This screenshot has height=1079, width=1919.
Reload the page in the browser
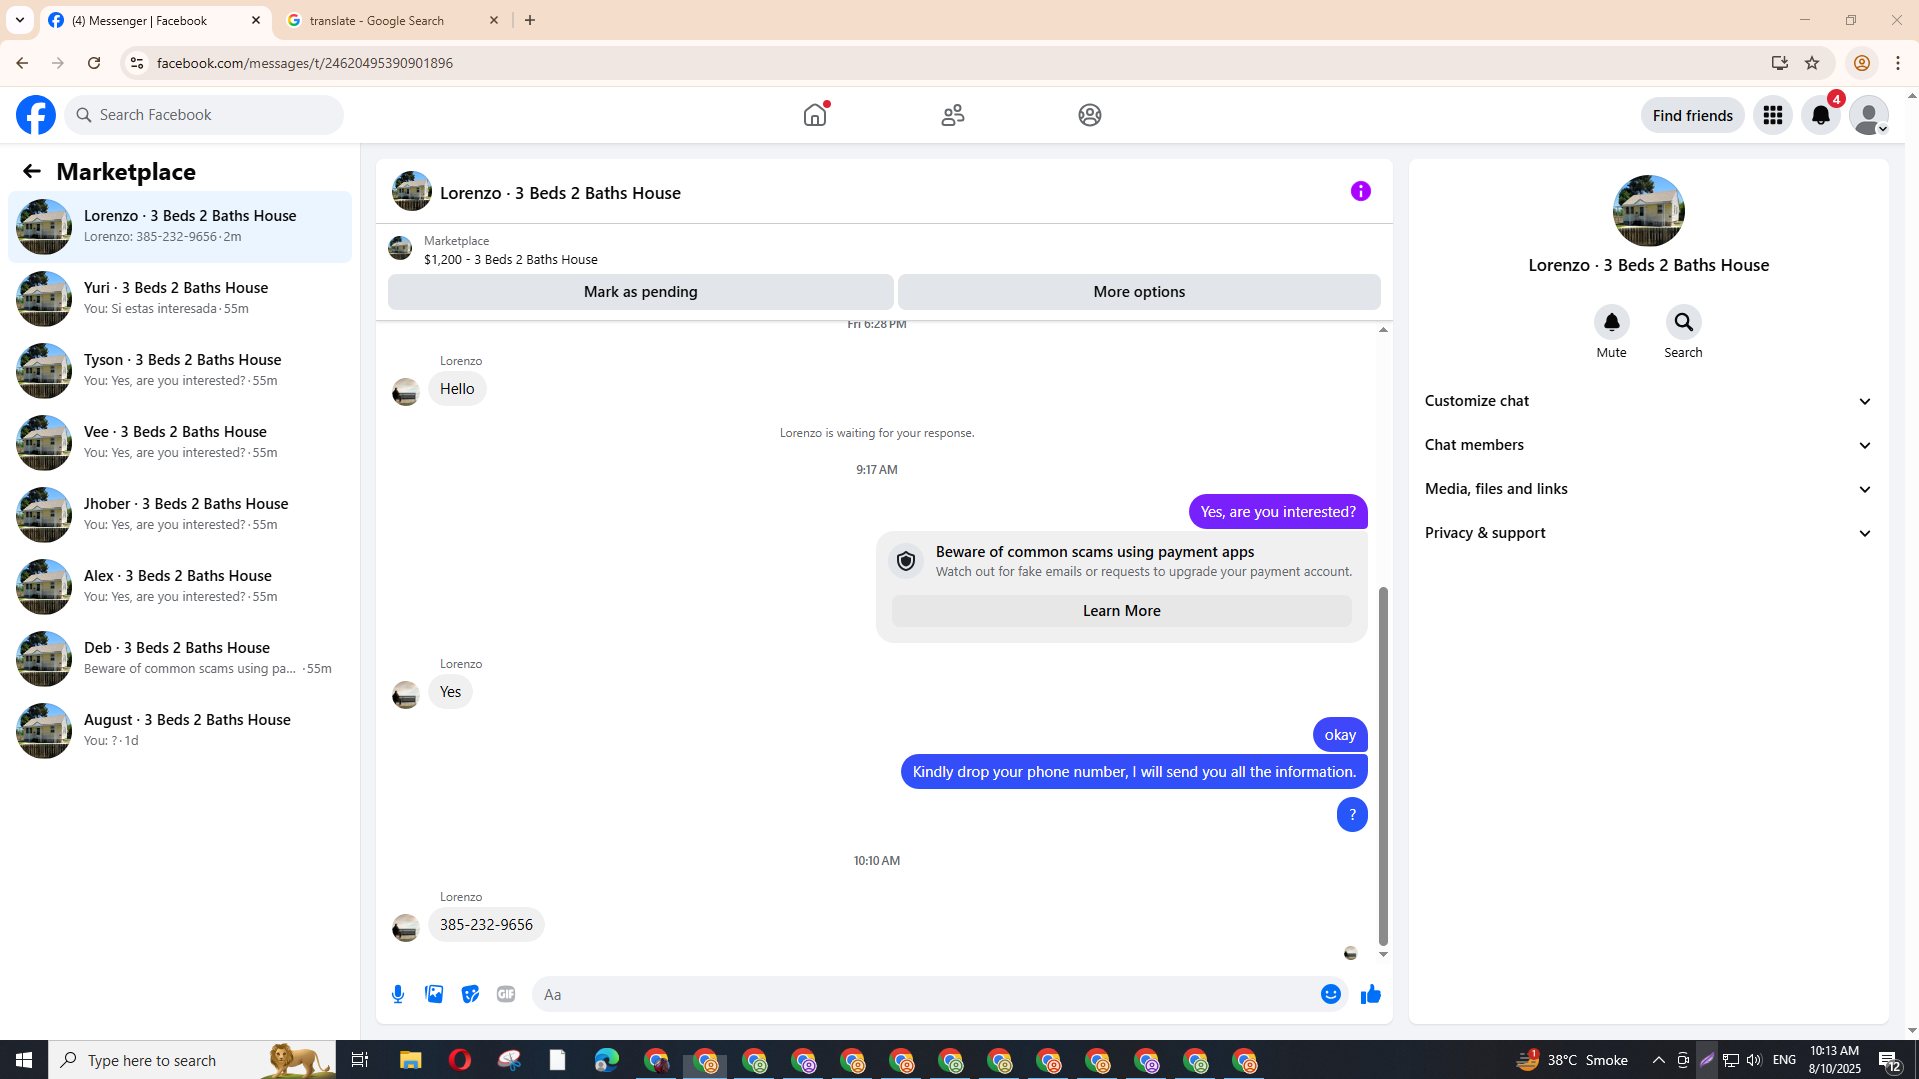coord(94,63)
